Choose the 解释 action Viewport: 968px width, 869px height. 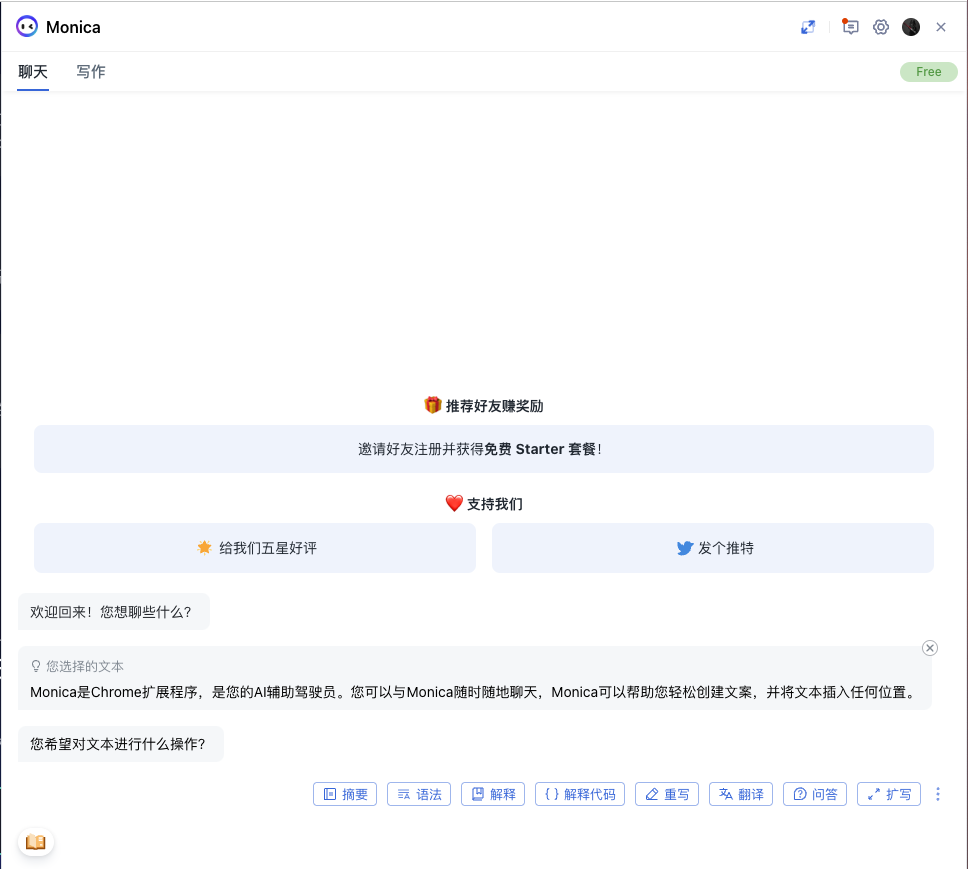[x=493, y=794]
